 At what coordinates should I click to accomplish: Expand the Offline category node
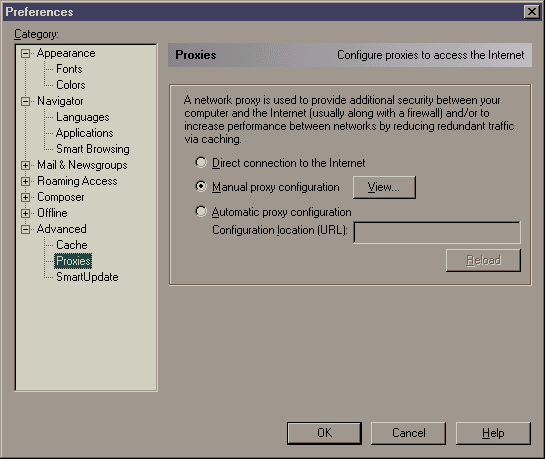tap(25, 213)
